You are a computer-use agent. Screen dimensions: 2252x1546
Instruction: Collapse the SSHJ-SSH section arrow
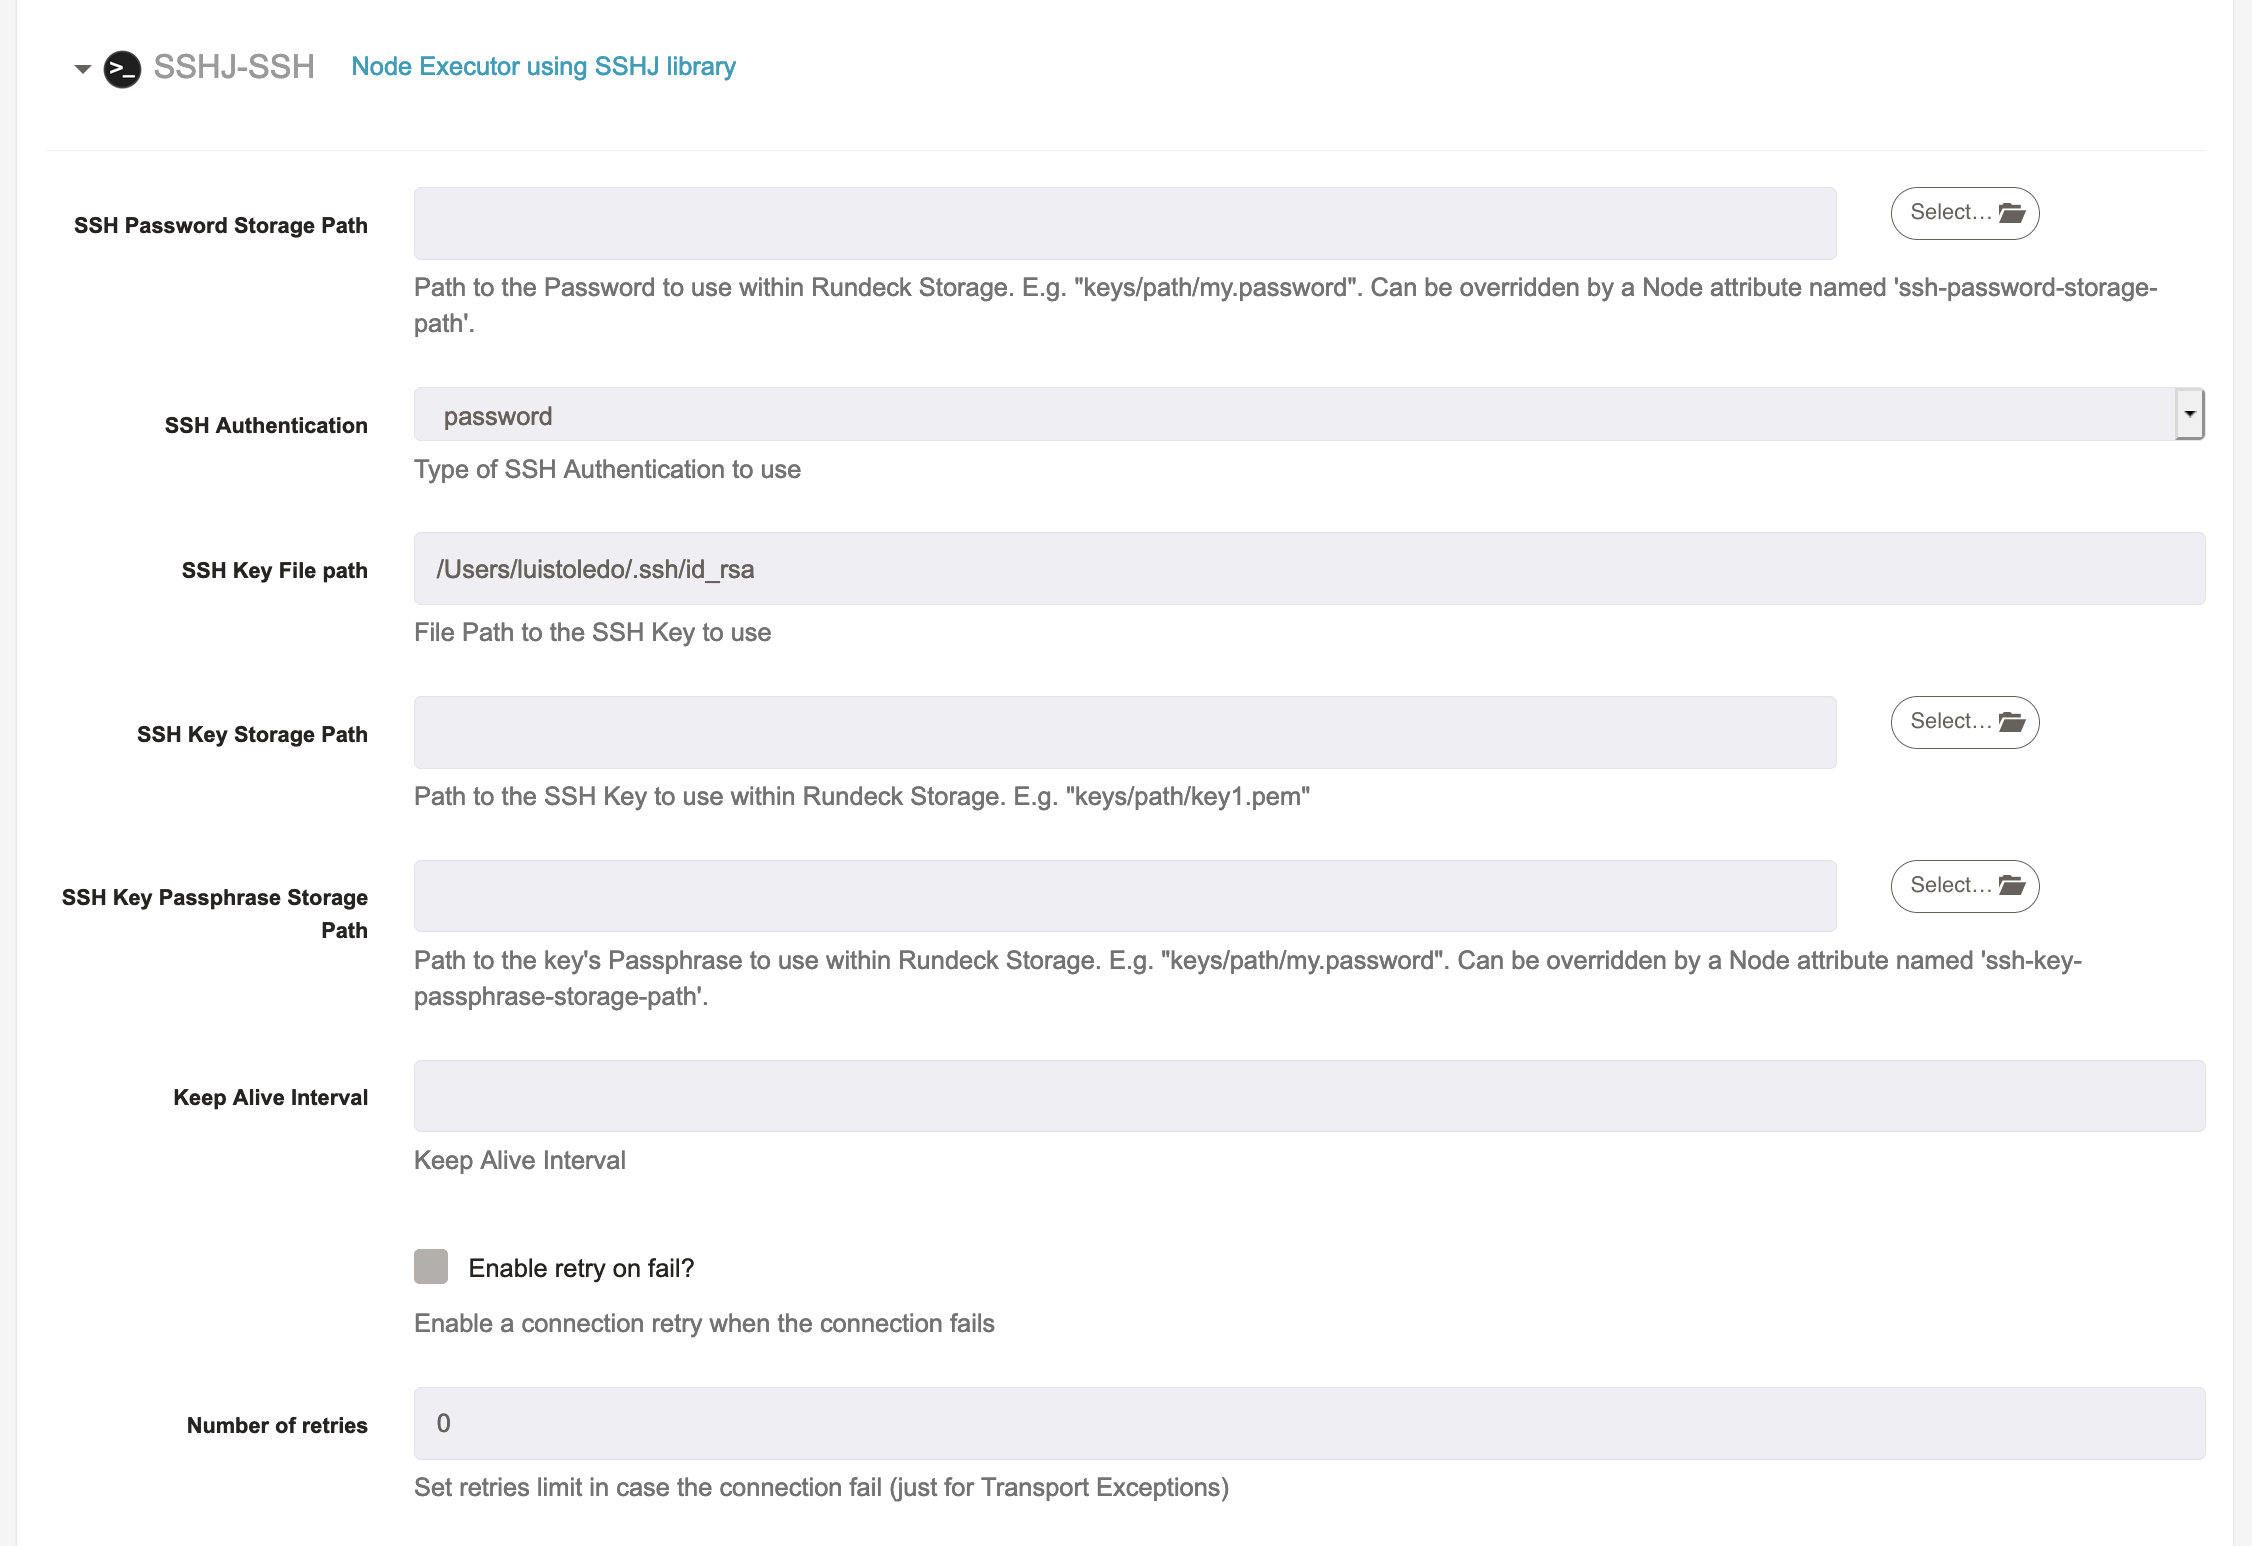(x=83, y=69)
